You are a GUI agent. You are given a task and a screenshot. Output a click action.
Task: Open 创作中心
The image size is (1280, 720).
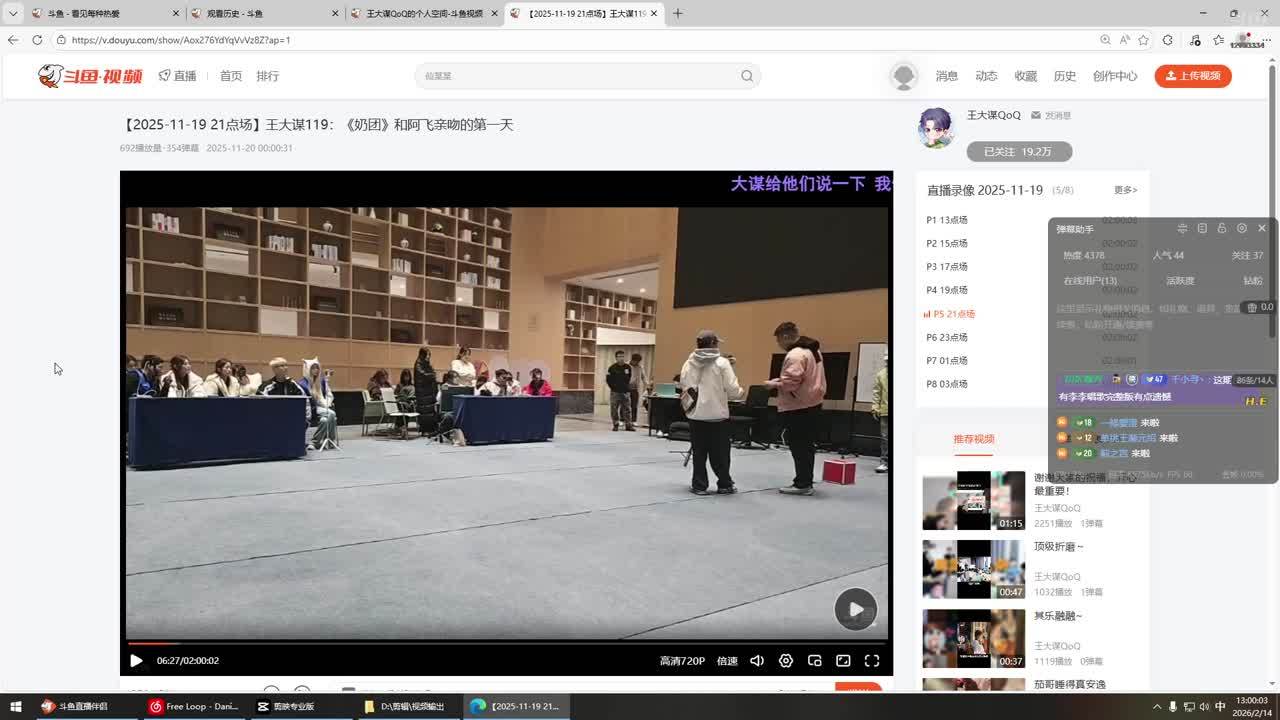pyautogui.click(x=1115, y=76)
